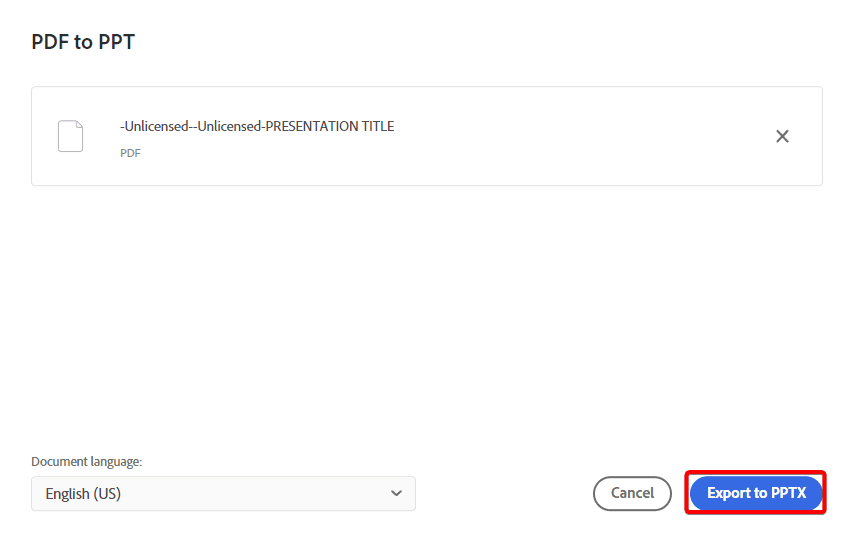Select the English (US) language field text

coord(83,493)
